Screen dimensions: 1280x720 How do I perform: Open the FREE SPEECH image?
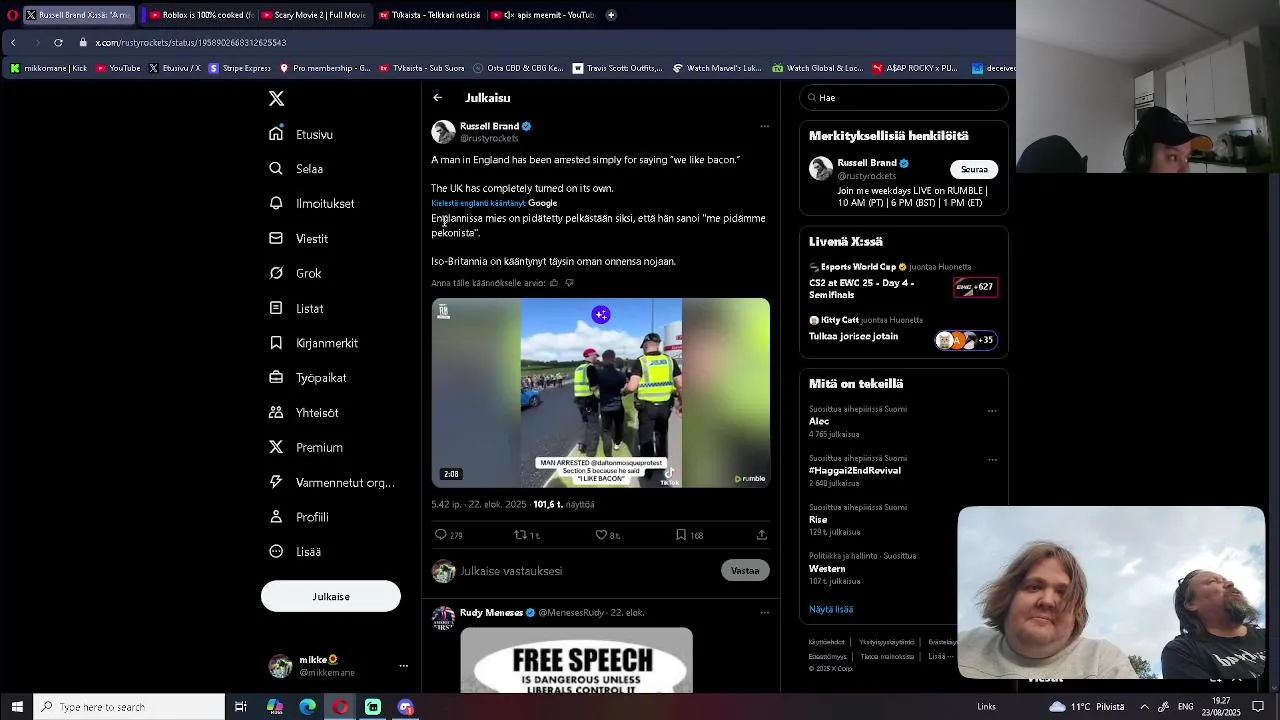pos(576,660)
